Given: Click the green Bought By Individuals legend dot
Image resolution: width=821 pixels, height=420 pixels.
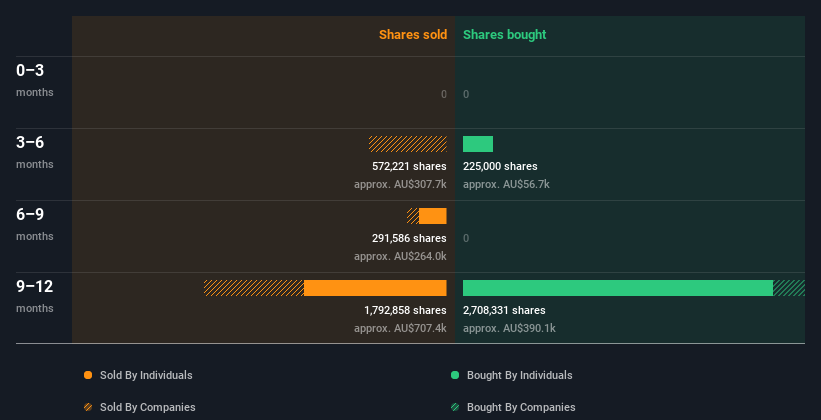Looking at the screenshot, I should [x=455, y=375].
